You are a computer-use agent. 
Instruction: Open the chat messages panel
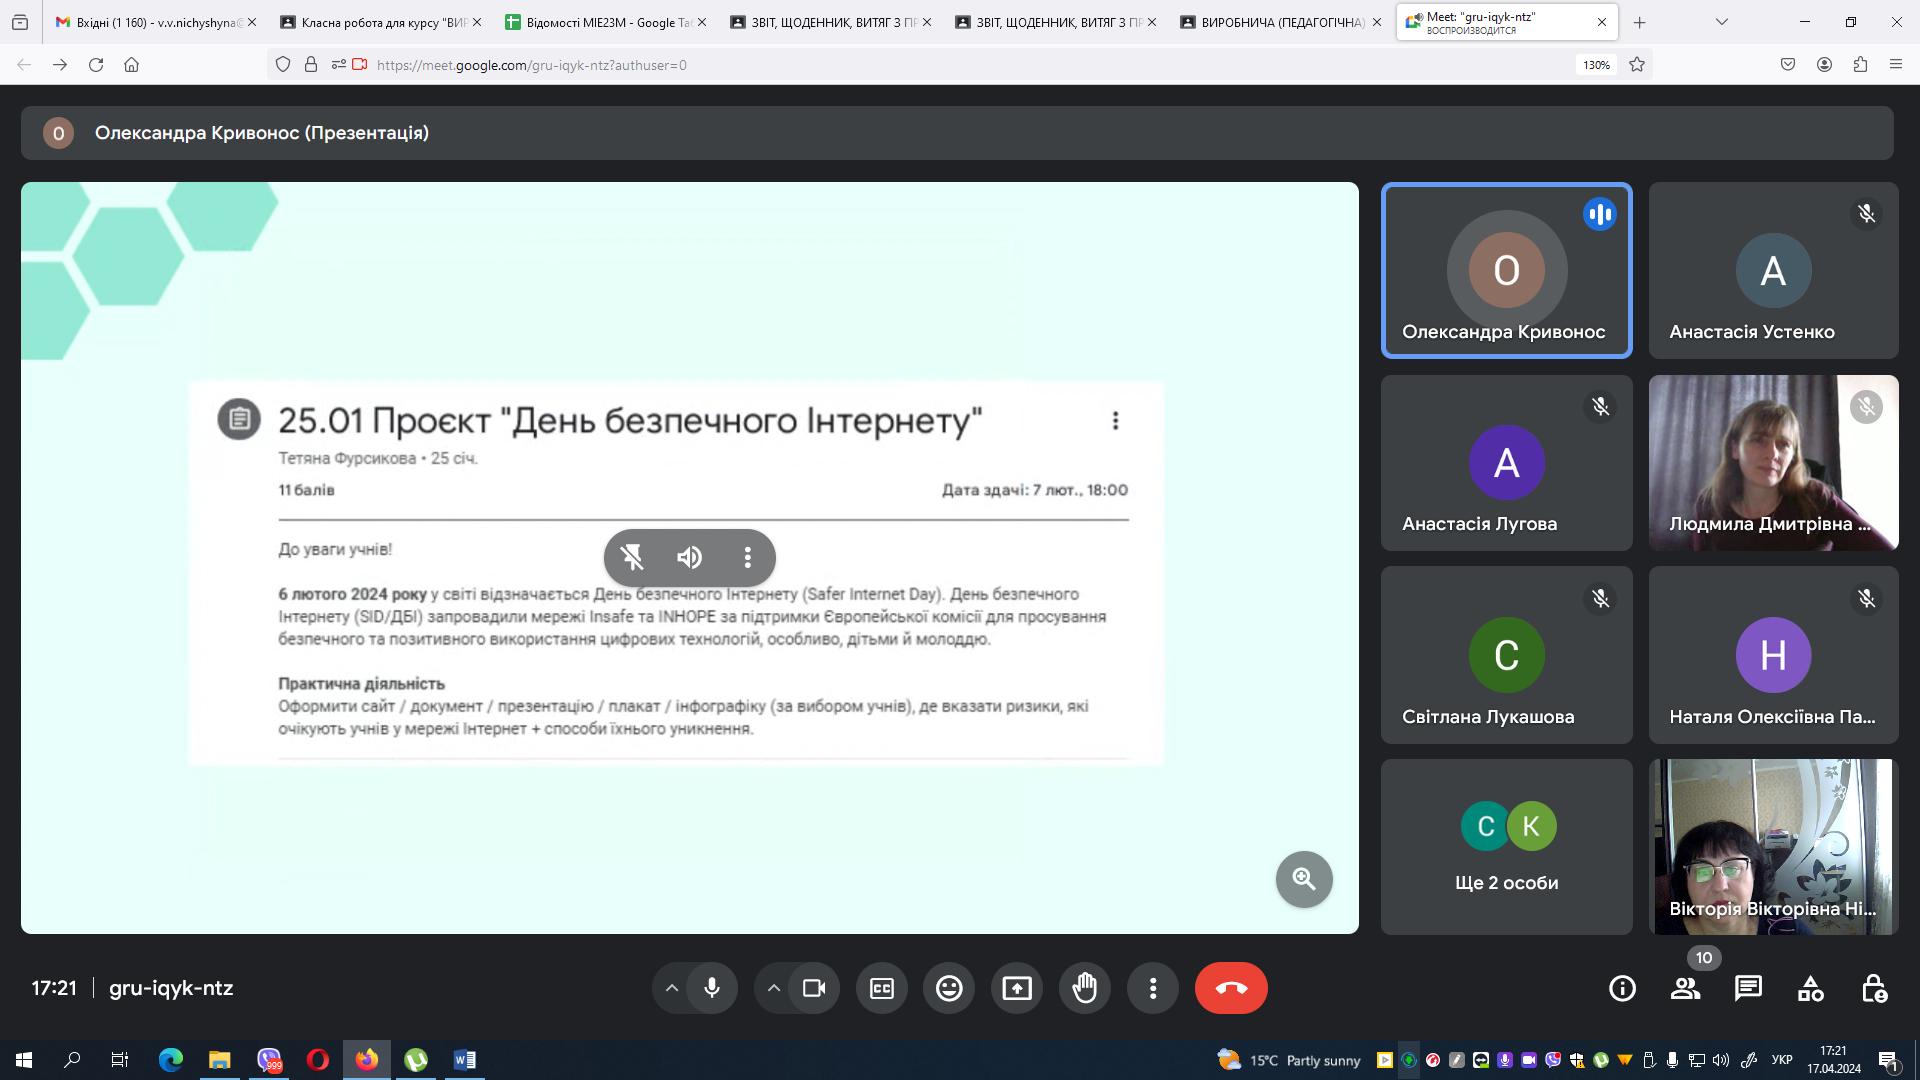(x=1748, y=988)
